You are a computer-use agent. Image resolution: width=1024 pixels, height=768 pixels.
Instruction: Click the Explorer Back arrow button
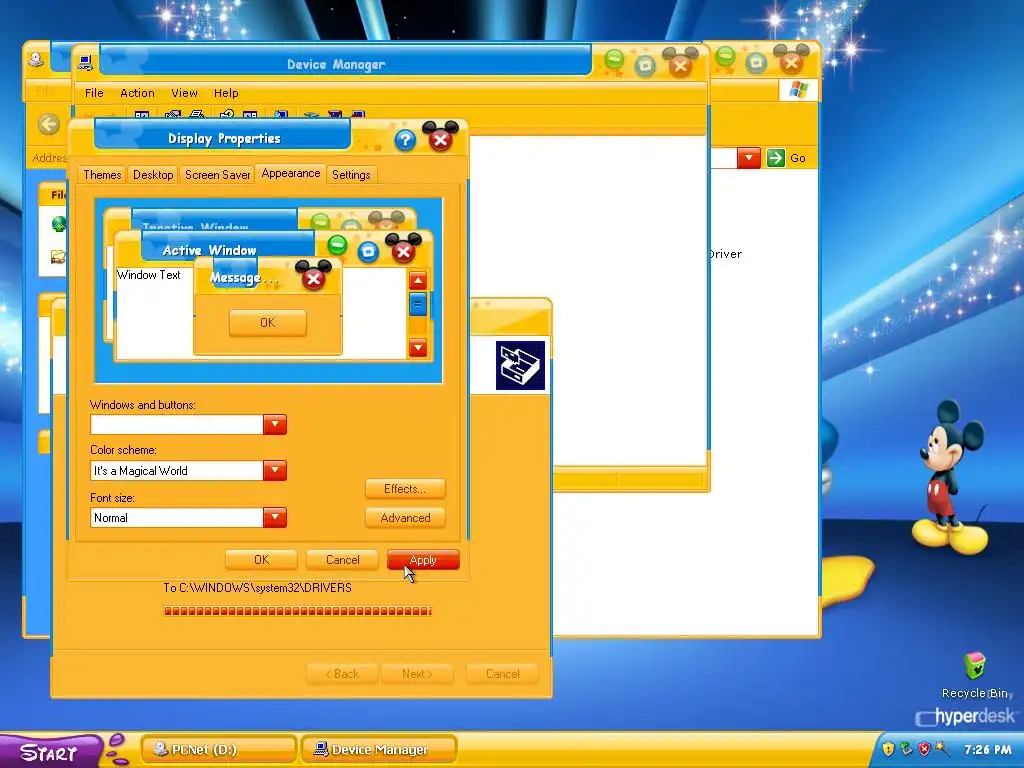click(x=49, y=124)
